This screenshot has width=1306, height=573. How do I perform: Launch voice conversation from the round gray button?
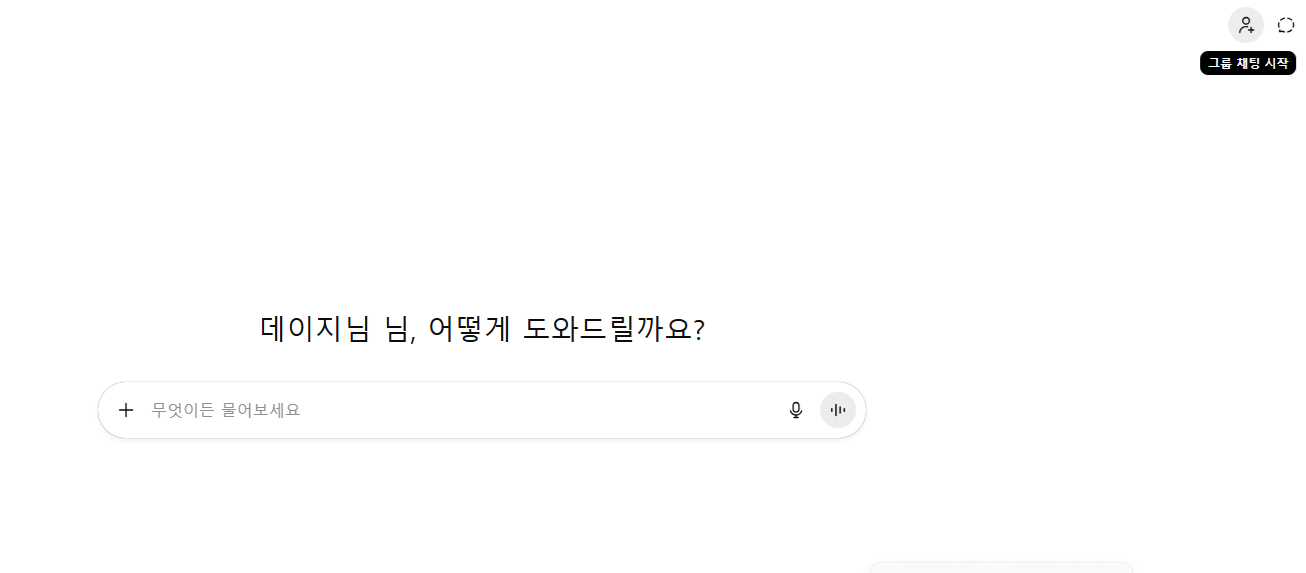coord(838,410)
